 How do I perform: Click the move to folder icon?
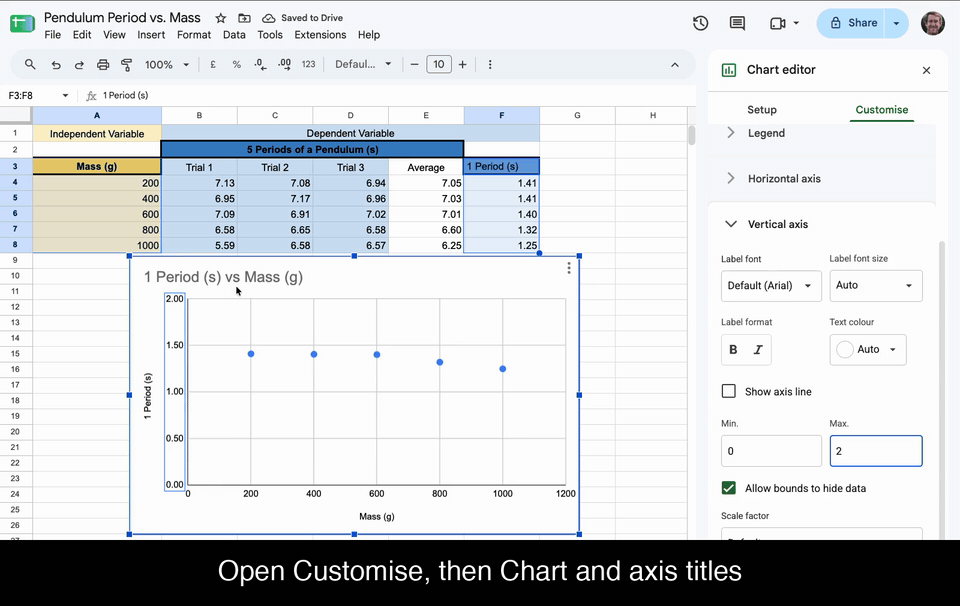click(x=244, y=18)
